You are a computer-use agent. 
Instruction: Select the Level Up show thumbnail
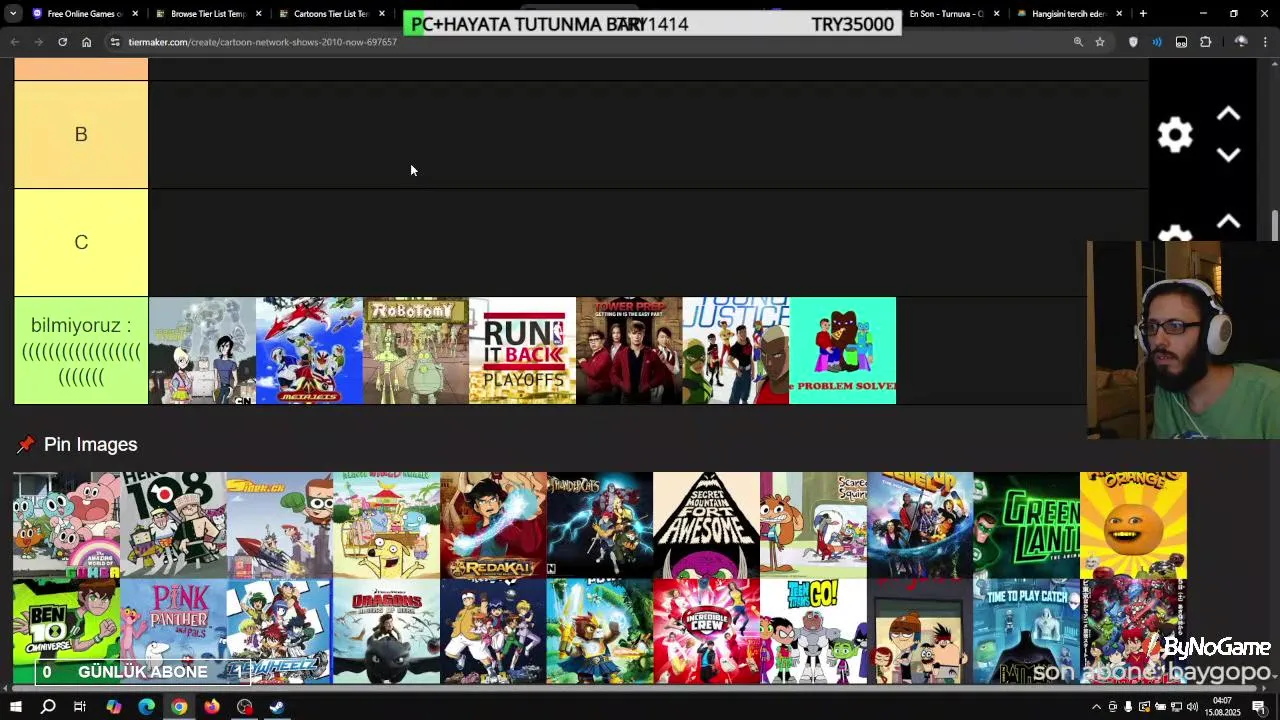920,525
